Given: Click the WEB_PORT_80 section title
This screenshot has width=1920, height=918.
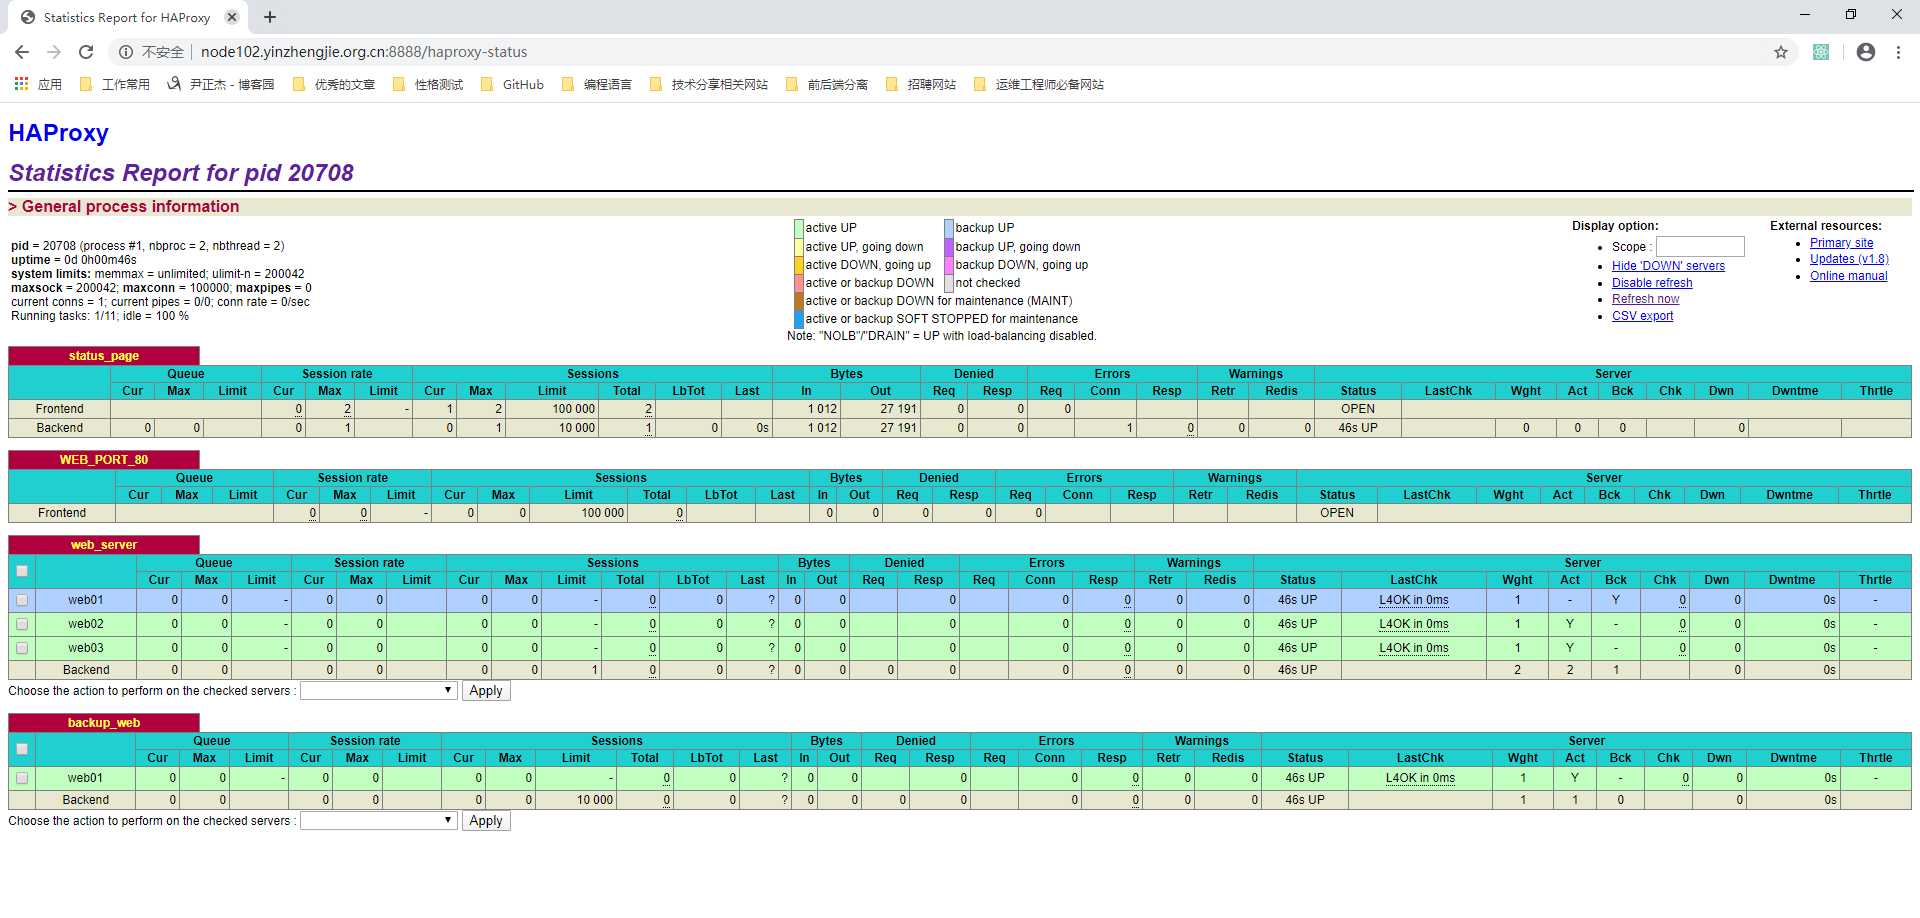Looking at the screenshot, I should coord(104,460).
